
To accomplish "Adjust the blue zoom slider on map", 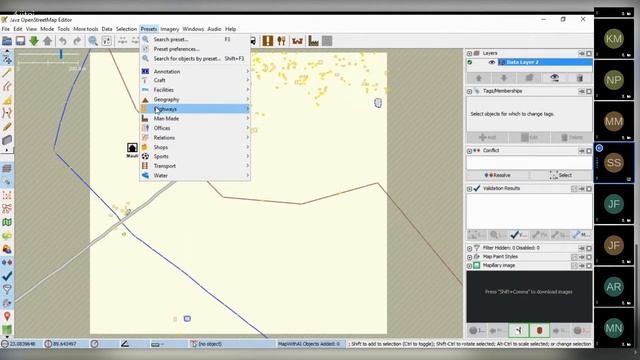I will click(x=61, y=54).
